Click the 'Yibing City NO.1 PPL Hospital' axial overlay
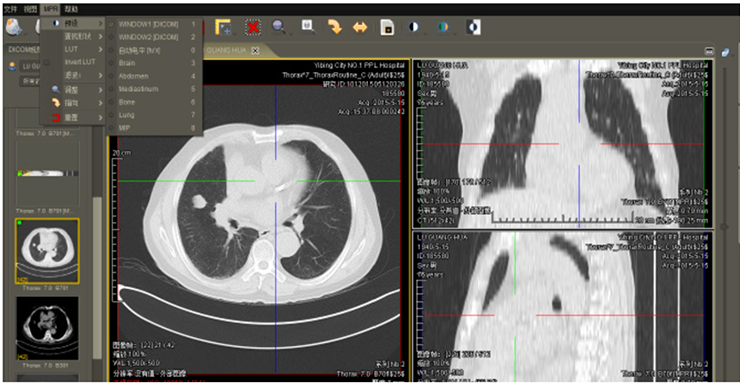This screenshot has width=740, height=385. tap(359, 65)
